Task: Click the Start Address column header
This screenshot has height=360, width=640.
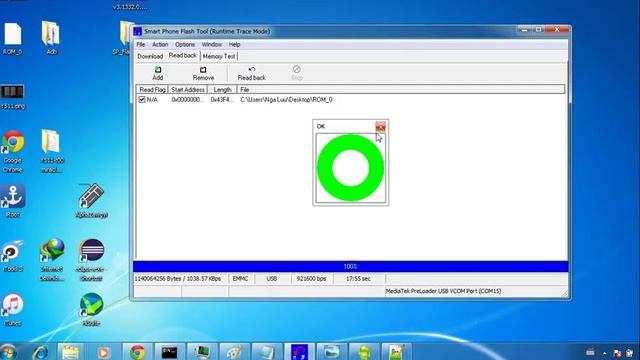Action: 188,89
